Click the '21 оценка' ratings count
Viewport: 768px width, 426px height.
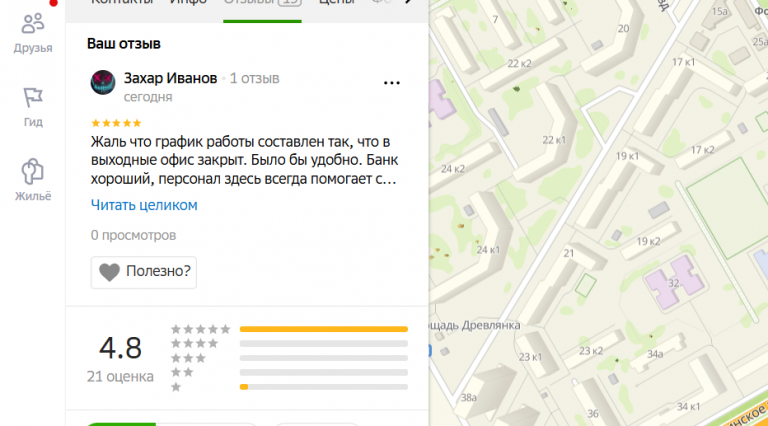tap(120, 377)
